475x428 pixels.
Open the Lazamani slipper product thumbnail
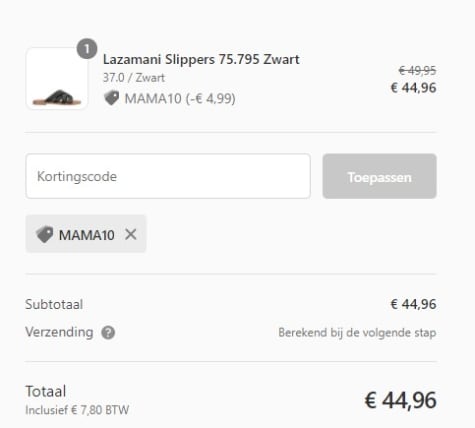[57, 78]
